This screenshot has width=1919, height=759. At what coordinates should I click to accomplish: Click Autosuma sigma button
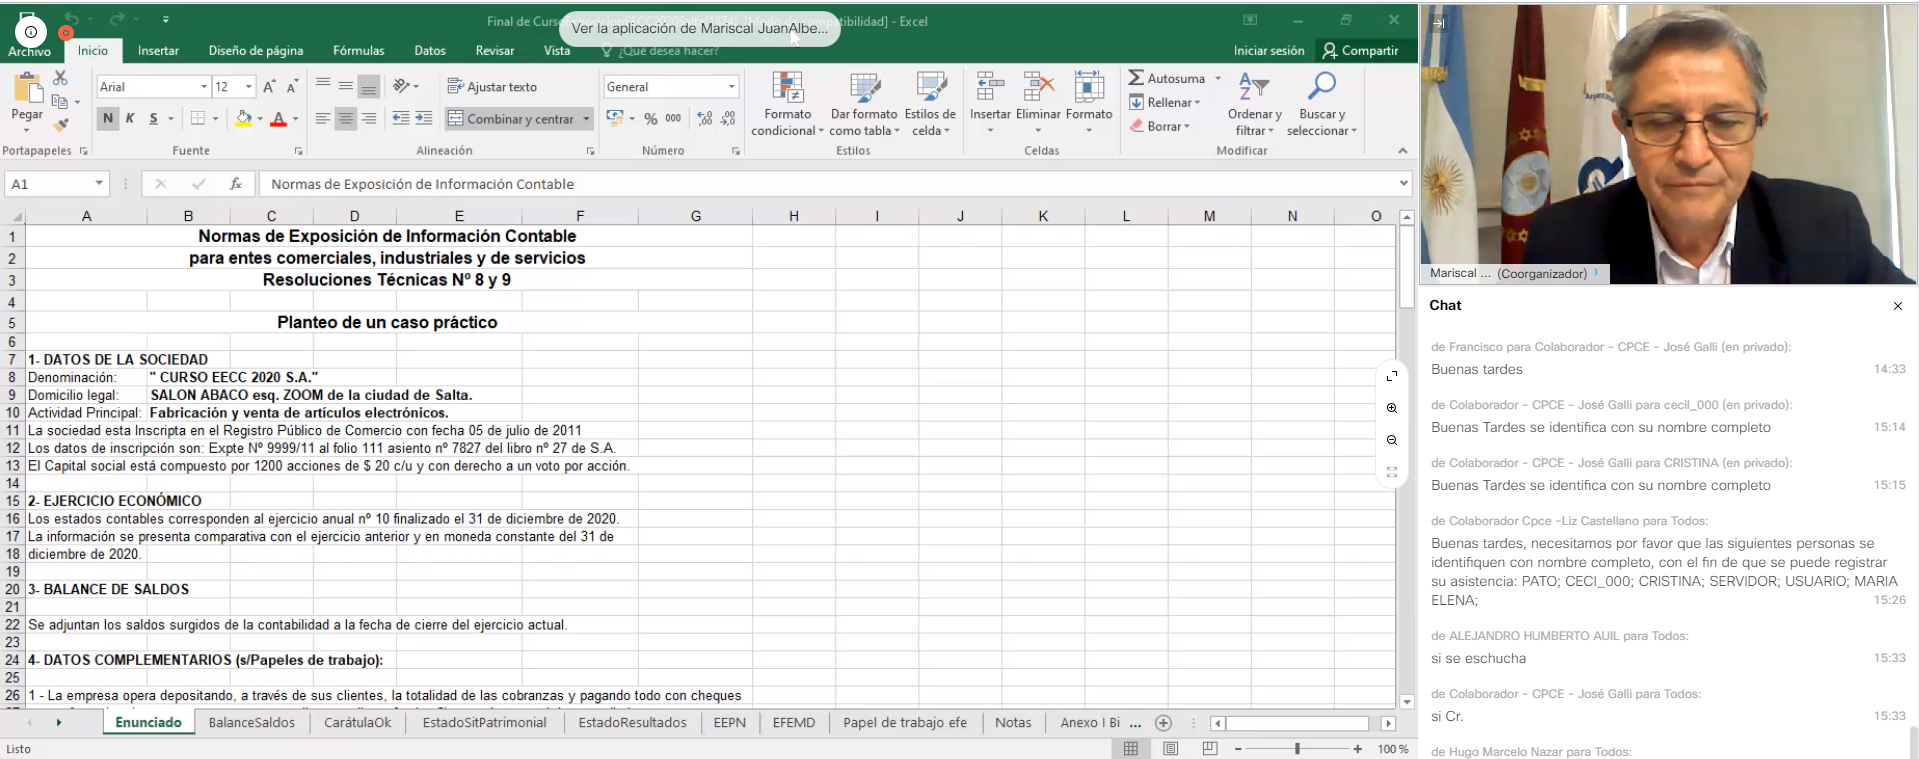(x=1167, y=78)
